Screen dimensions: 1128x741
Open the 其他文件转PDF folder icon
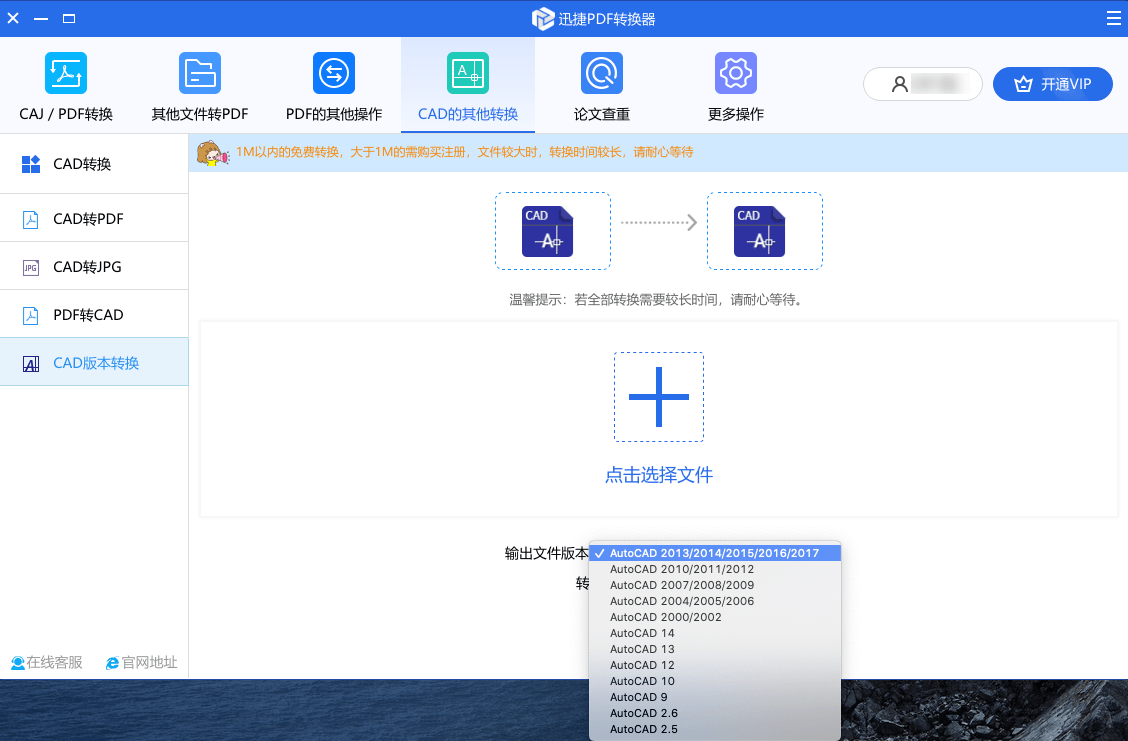click(x=199, y=73)
